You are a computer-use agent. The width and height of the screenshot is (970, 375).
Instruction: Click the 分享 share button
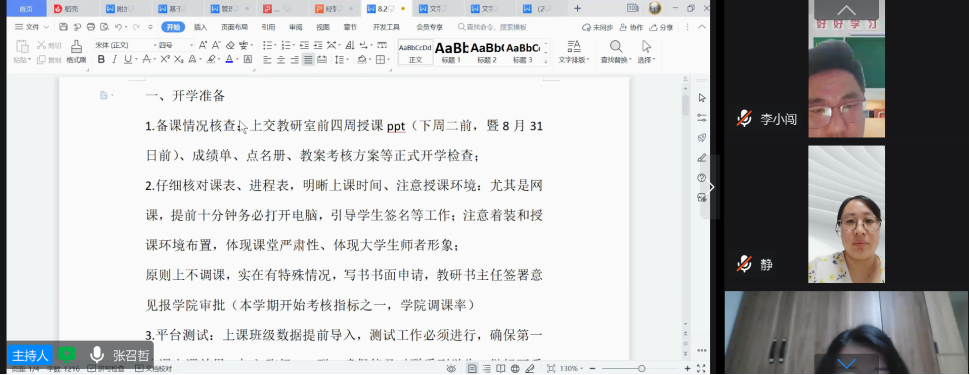pyautogui.click(x=661, y=27)
